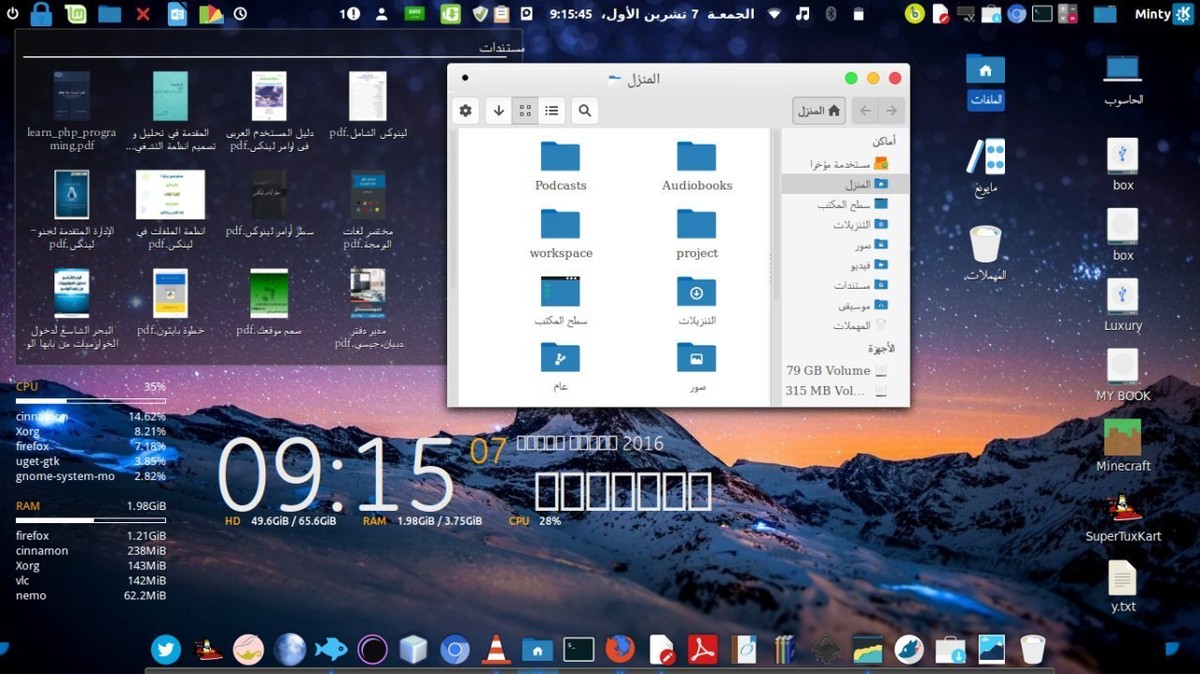This screenshot has height=674, width=1200.
Task: Open the Minecraft desktop shortcut
Action: (x=1122, y=438)
